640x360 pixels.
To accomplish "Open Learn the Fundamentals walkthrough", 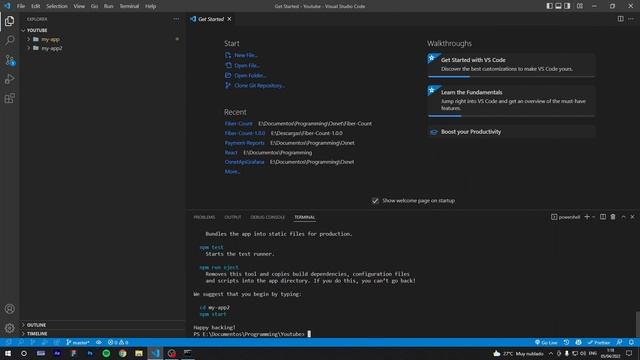I will pyautogui.click(x=511, y=101).
